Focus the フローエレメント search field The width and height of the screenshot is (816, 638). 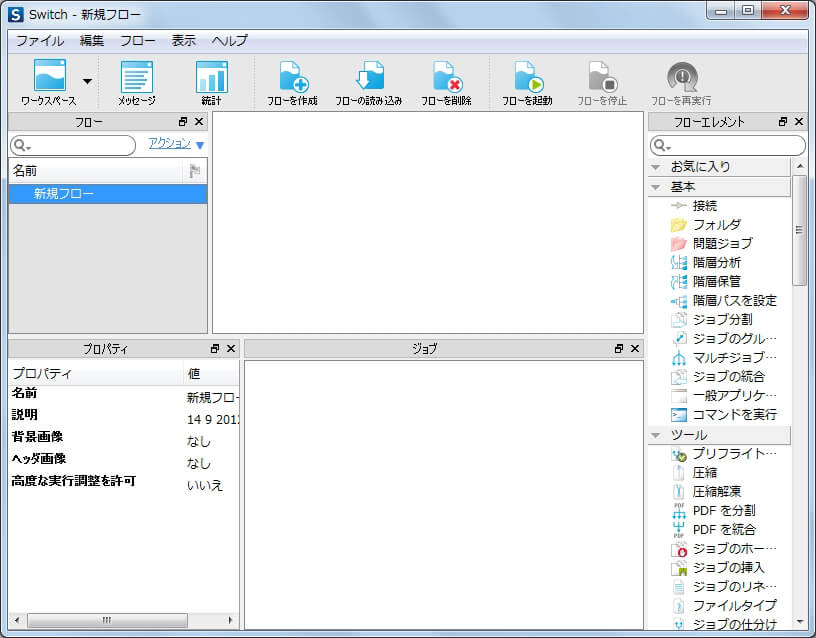click(x=728, y=145)
